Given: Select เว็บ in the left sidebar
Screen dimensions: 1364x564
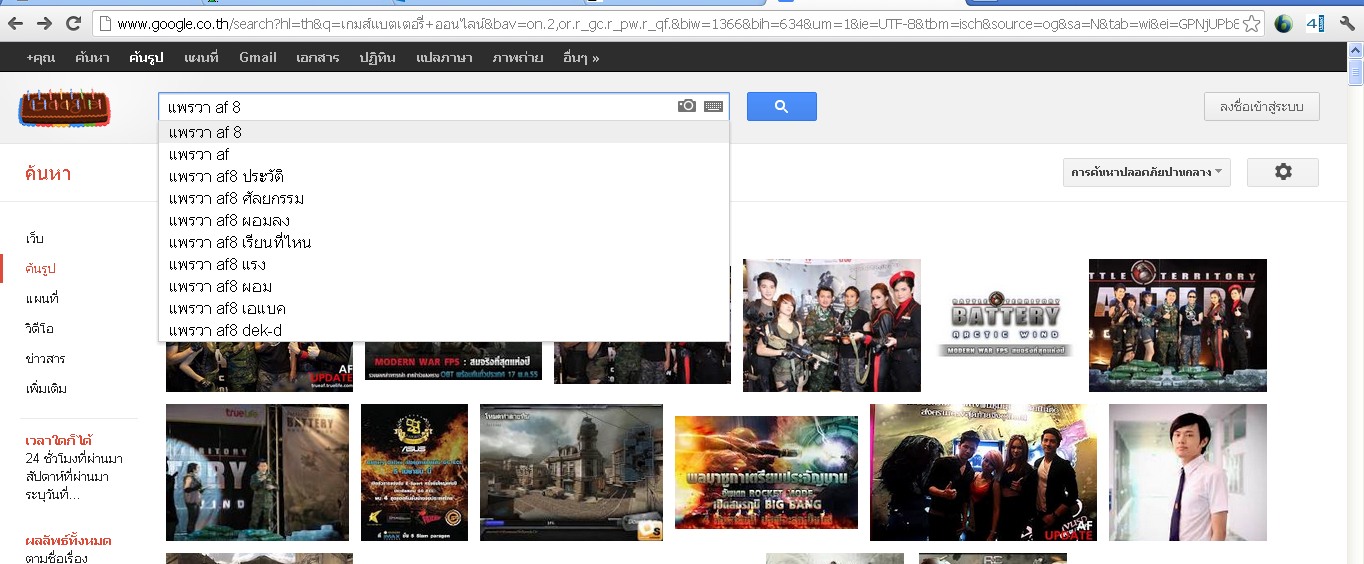Looking at the screenshot, I should pos(35,239).
